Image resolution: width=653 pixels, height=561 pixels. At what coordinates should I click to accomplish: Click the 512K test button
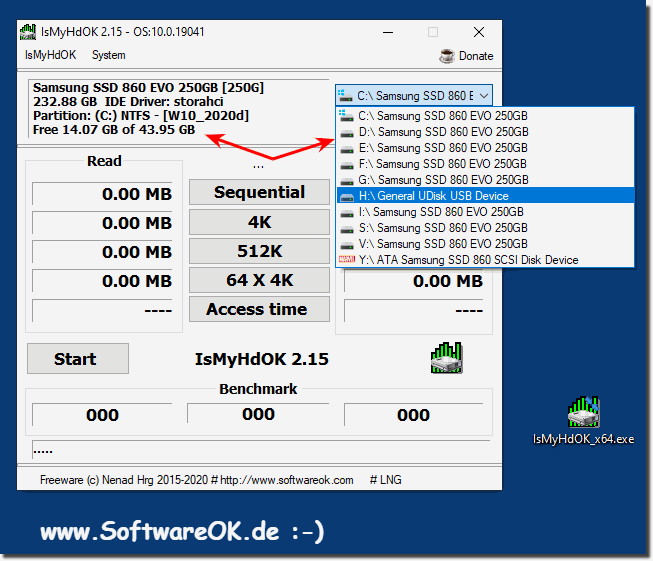click(x=259, y=251)
